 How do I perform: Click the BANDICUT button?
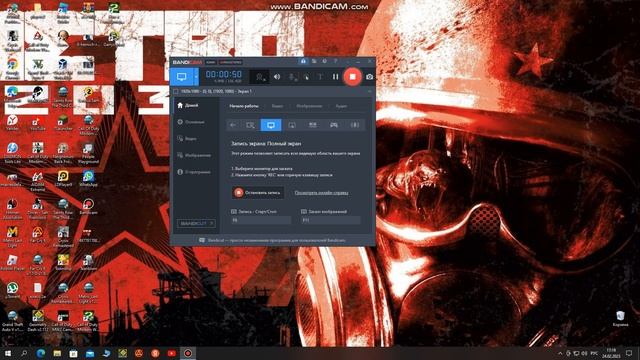coord(196,223)
